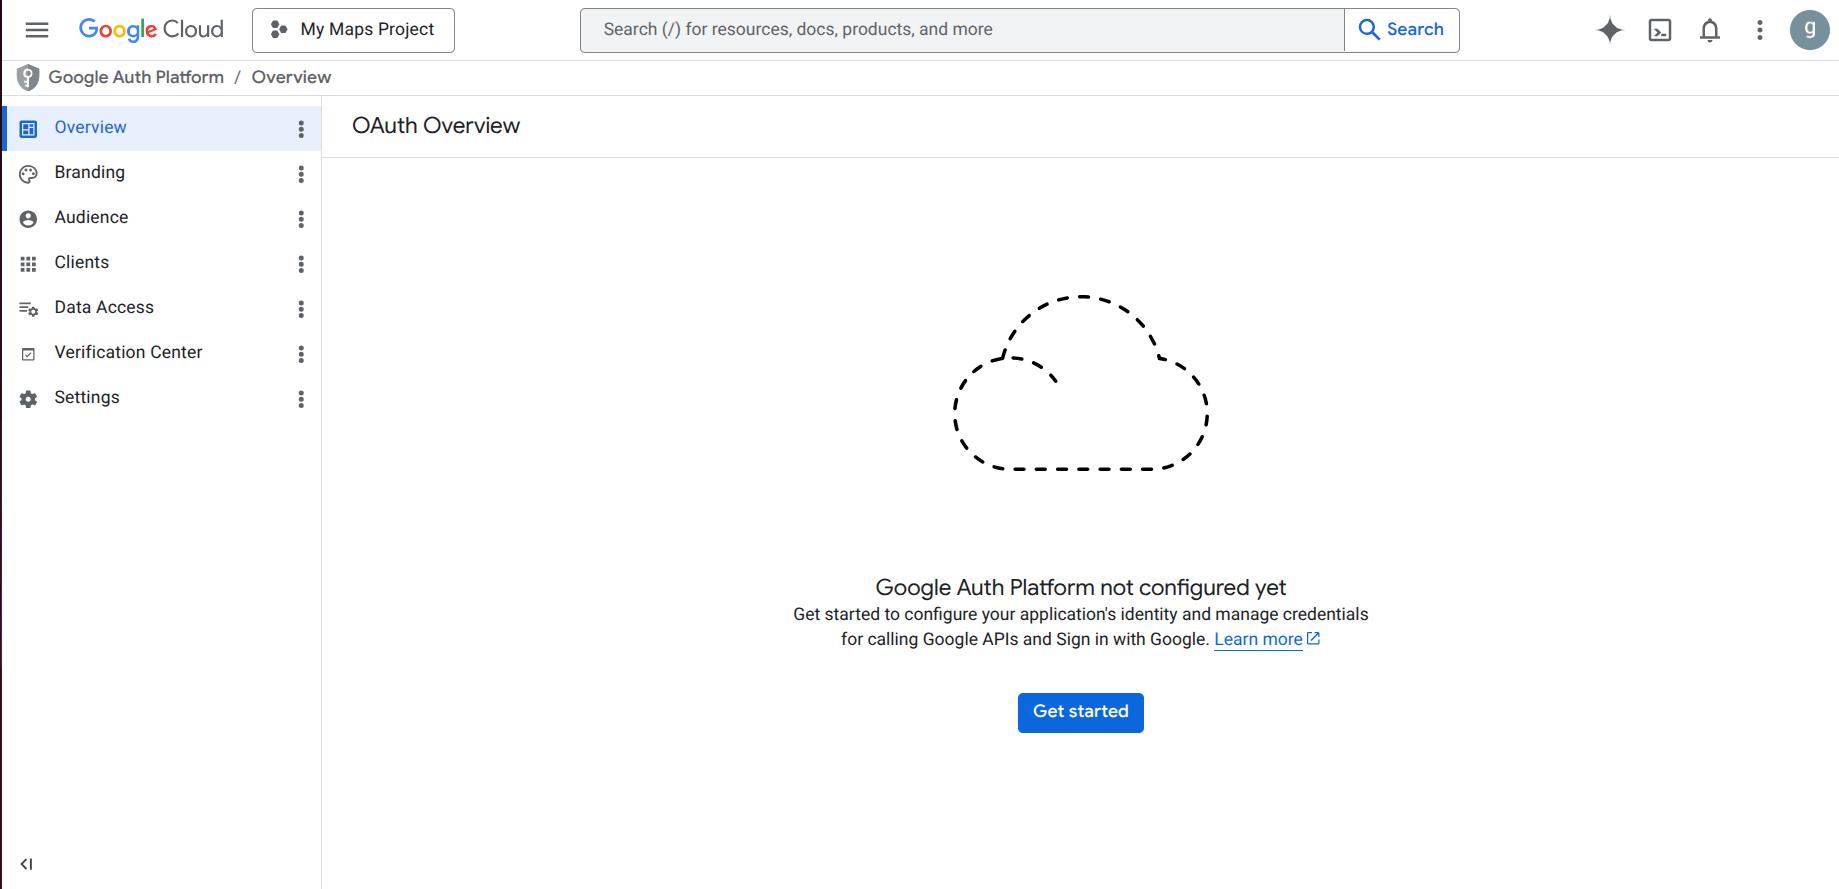Open the main navigation hamburger menu
1839x889 pixels.
click(37, 30)
